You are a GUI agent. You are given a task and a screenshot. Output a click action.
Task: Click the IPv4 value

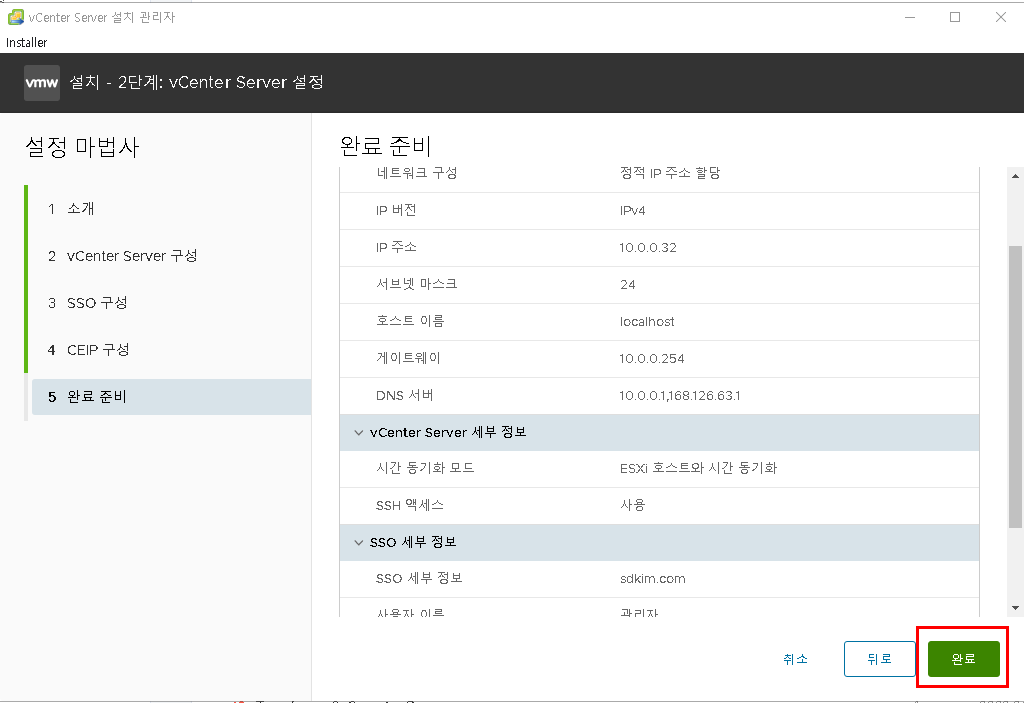point(632,210)
